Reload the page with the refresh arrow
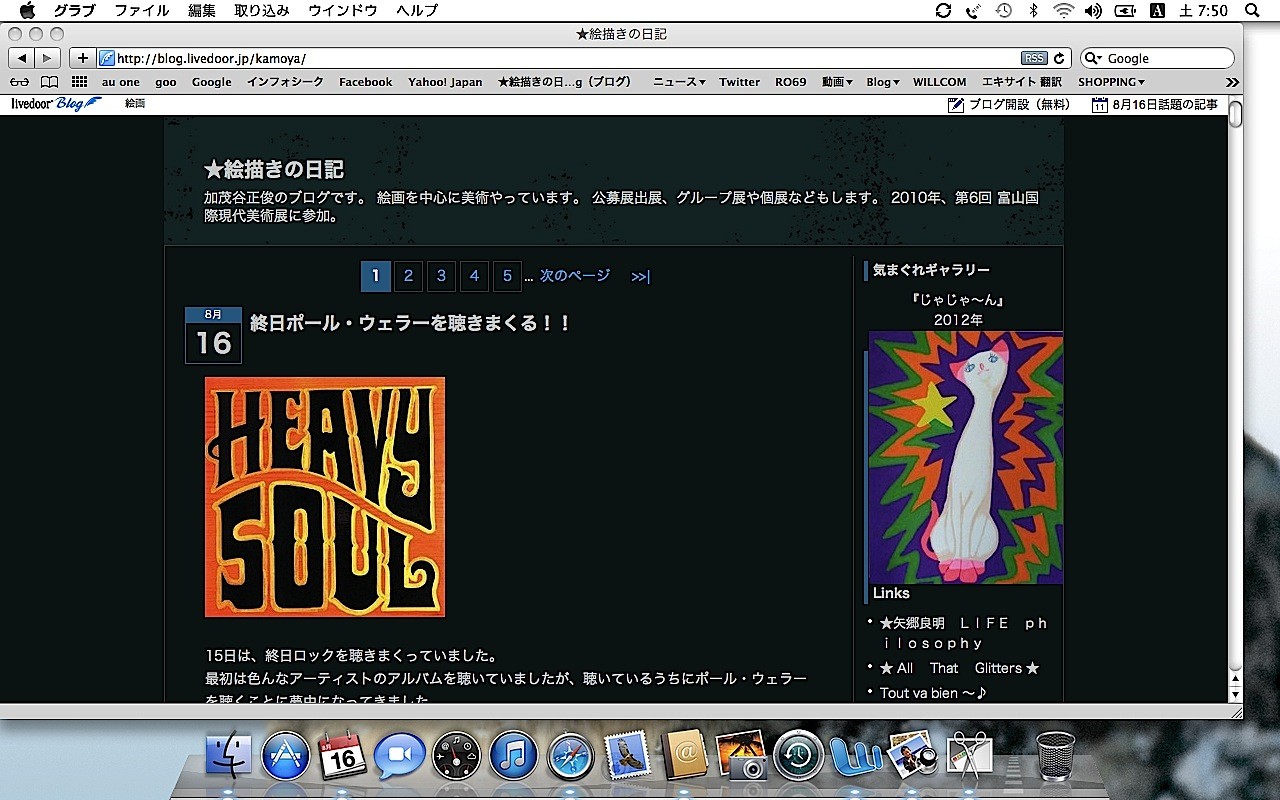Screen dimensions: 1280x800 pos(1060,58)
